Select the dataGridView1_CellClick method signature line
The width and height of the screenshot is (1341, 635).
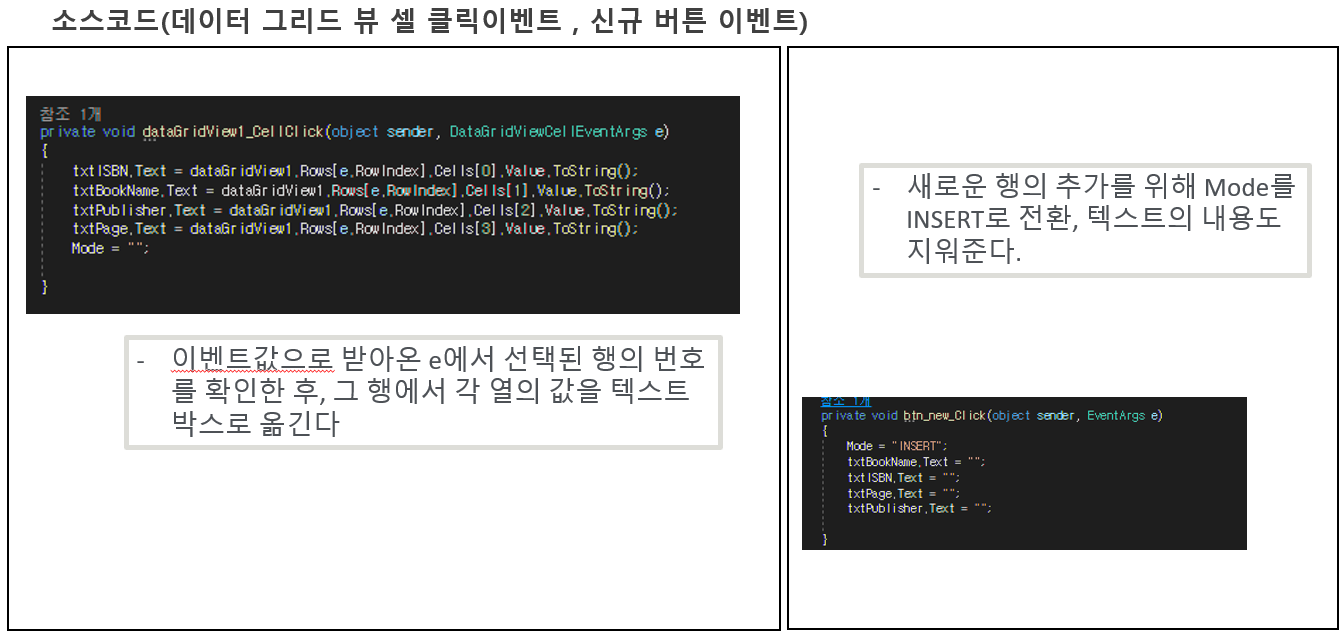354,131
